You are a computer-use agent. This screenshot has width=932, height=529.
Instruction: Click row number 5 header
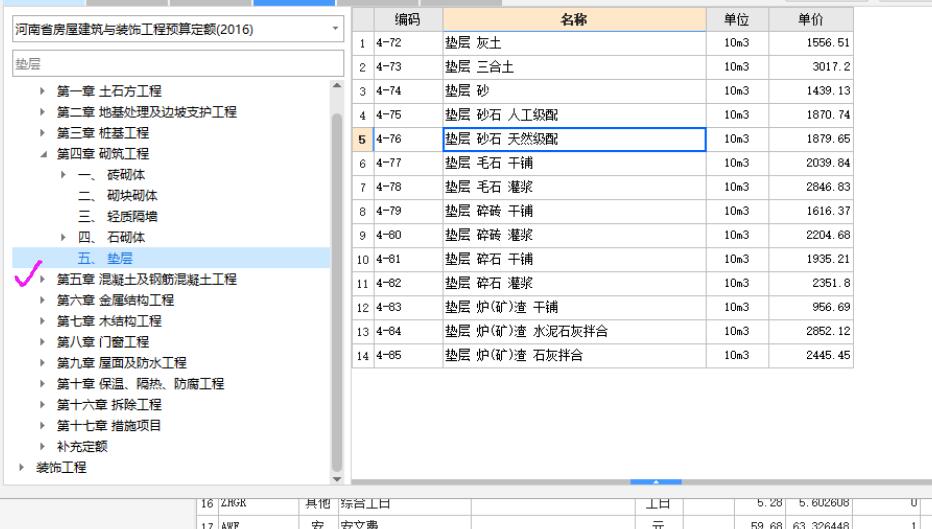[363, 139]
